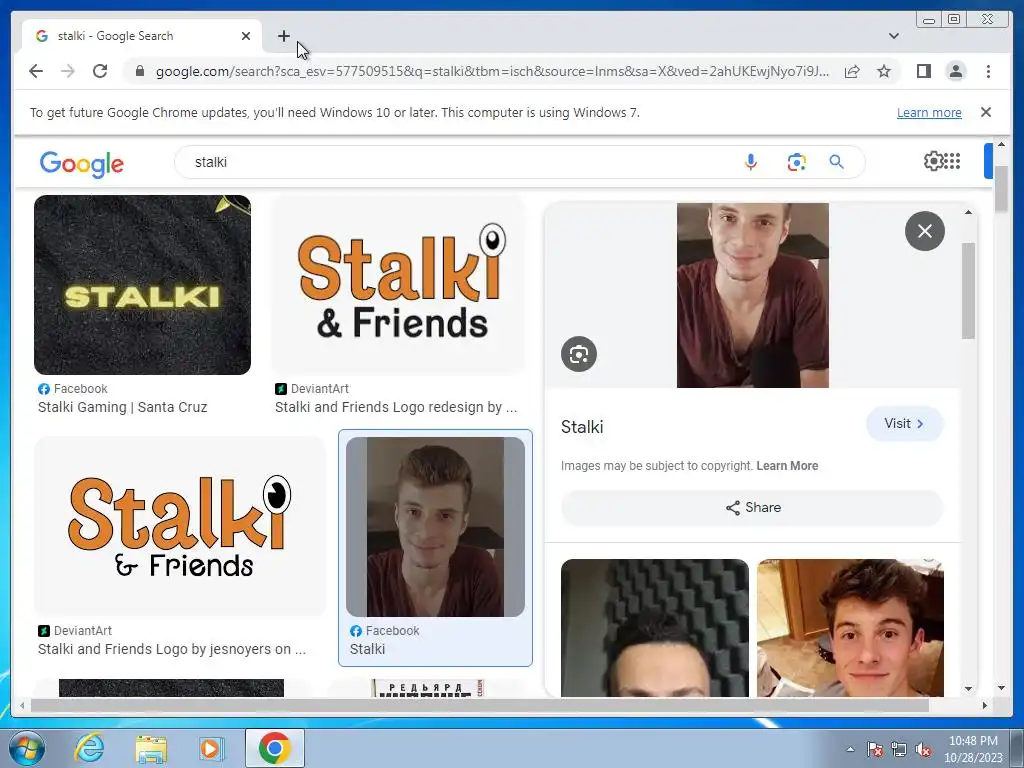Visit the source page
The width and height of the screenshot is (1024, 768).
tap(904, 424)
